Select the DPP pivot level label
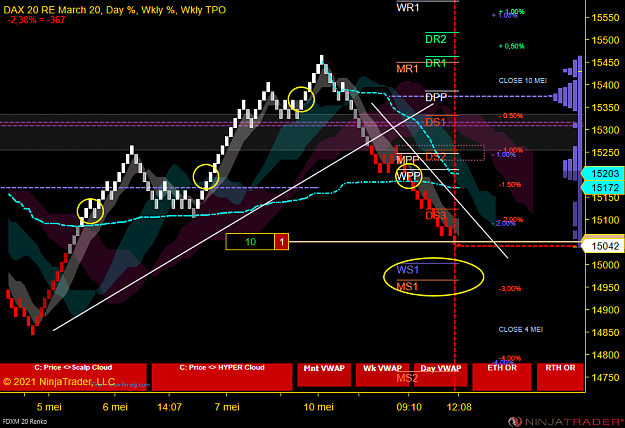The height and width of the screenshot is (428, 625). (436, 97)
